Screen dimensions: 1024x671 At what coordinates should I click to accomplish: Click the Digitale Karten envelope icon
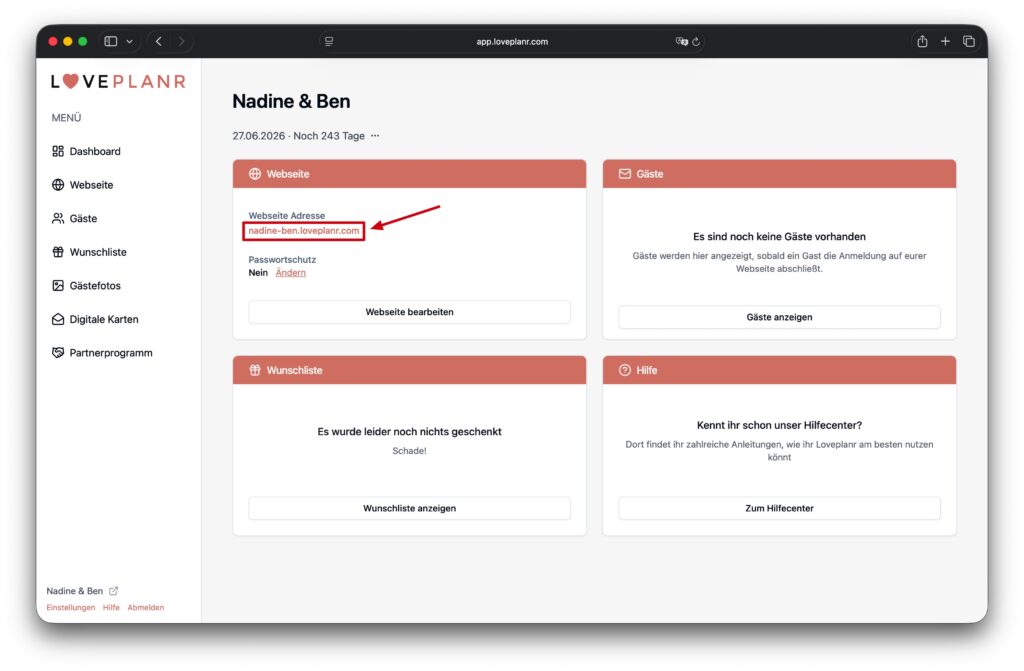click(x=58, y=320)
